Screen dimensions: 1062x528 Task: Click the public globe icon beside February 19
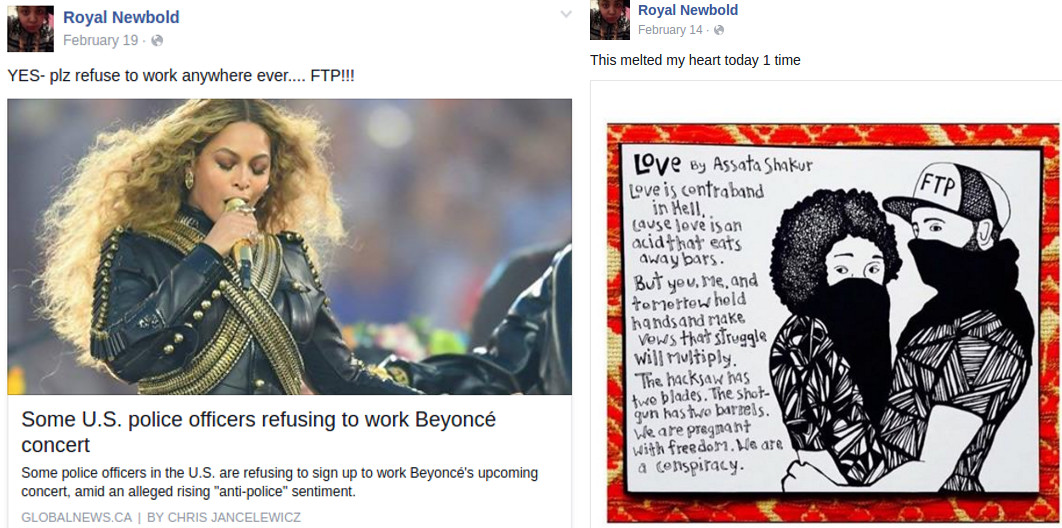157,41
